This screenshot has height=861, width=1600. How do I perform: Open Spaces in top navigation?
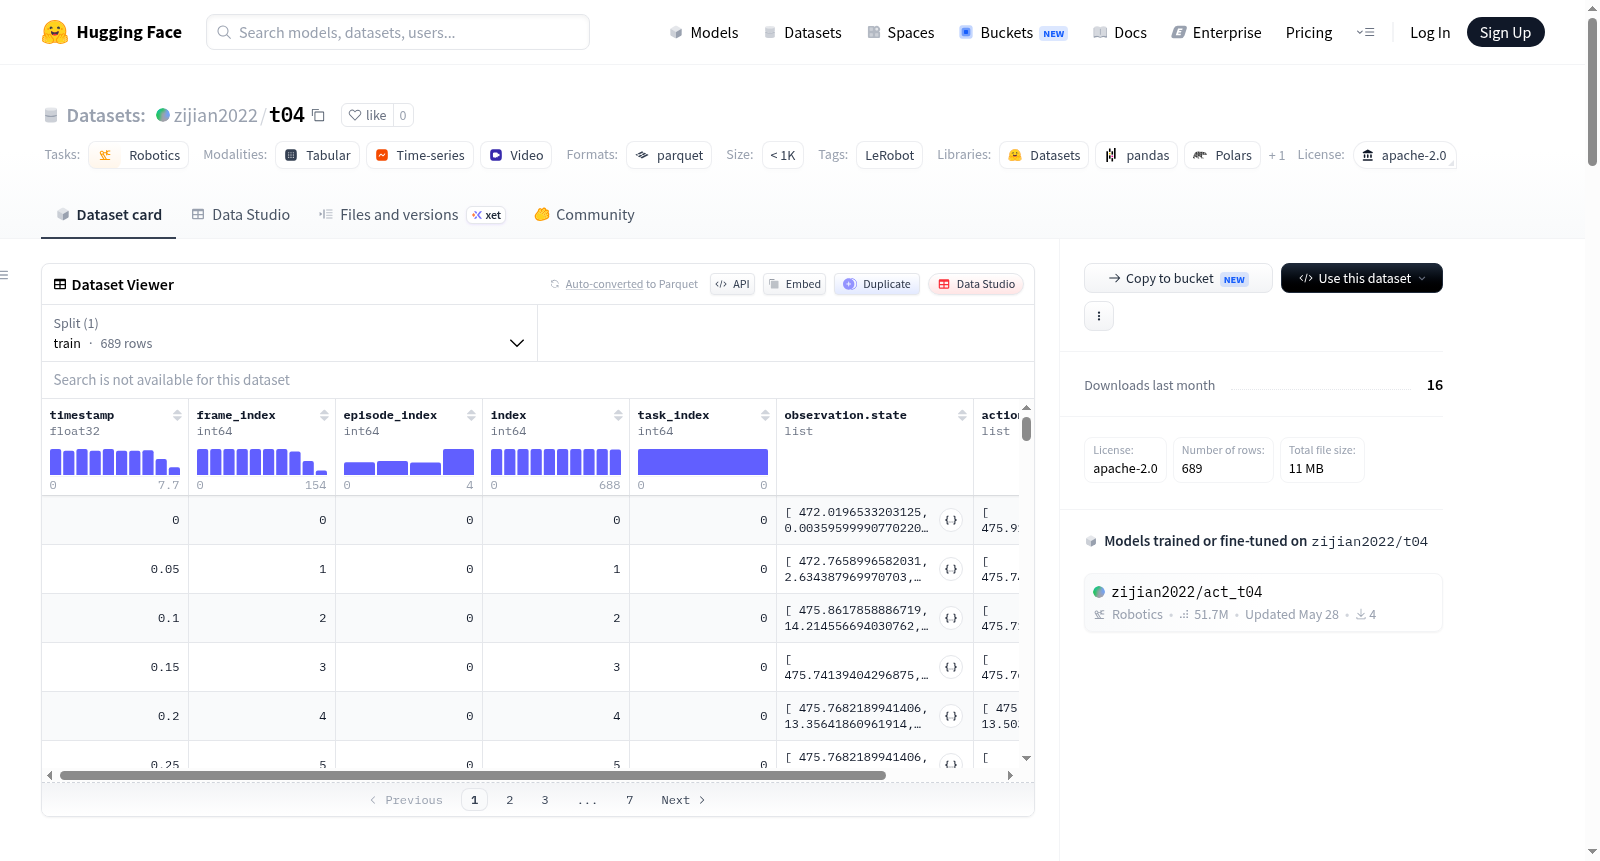point(901,33)
